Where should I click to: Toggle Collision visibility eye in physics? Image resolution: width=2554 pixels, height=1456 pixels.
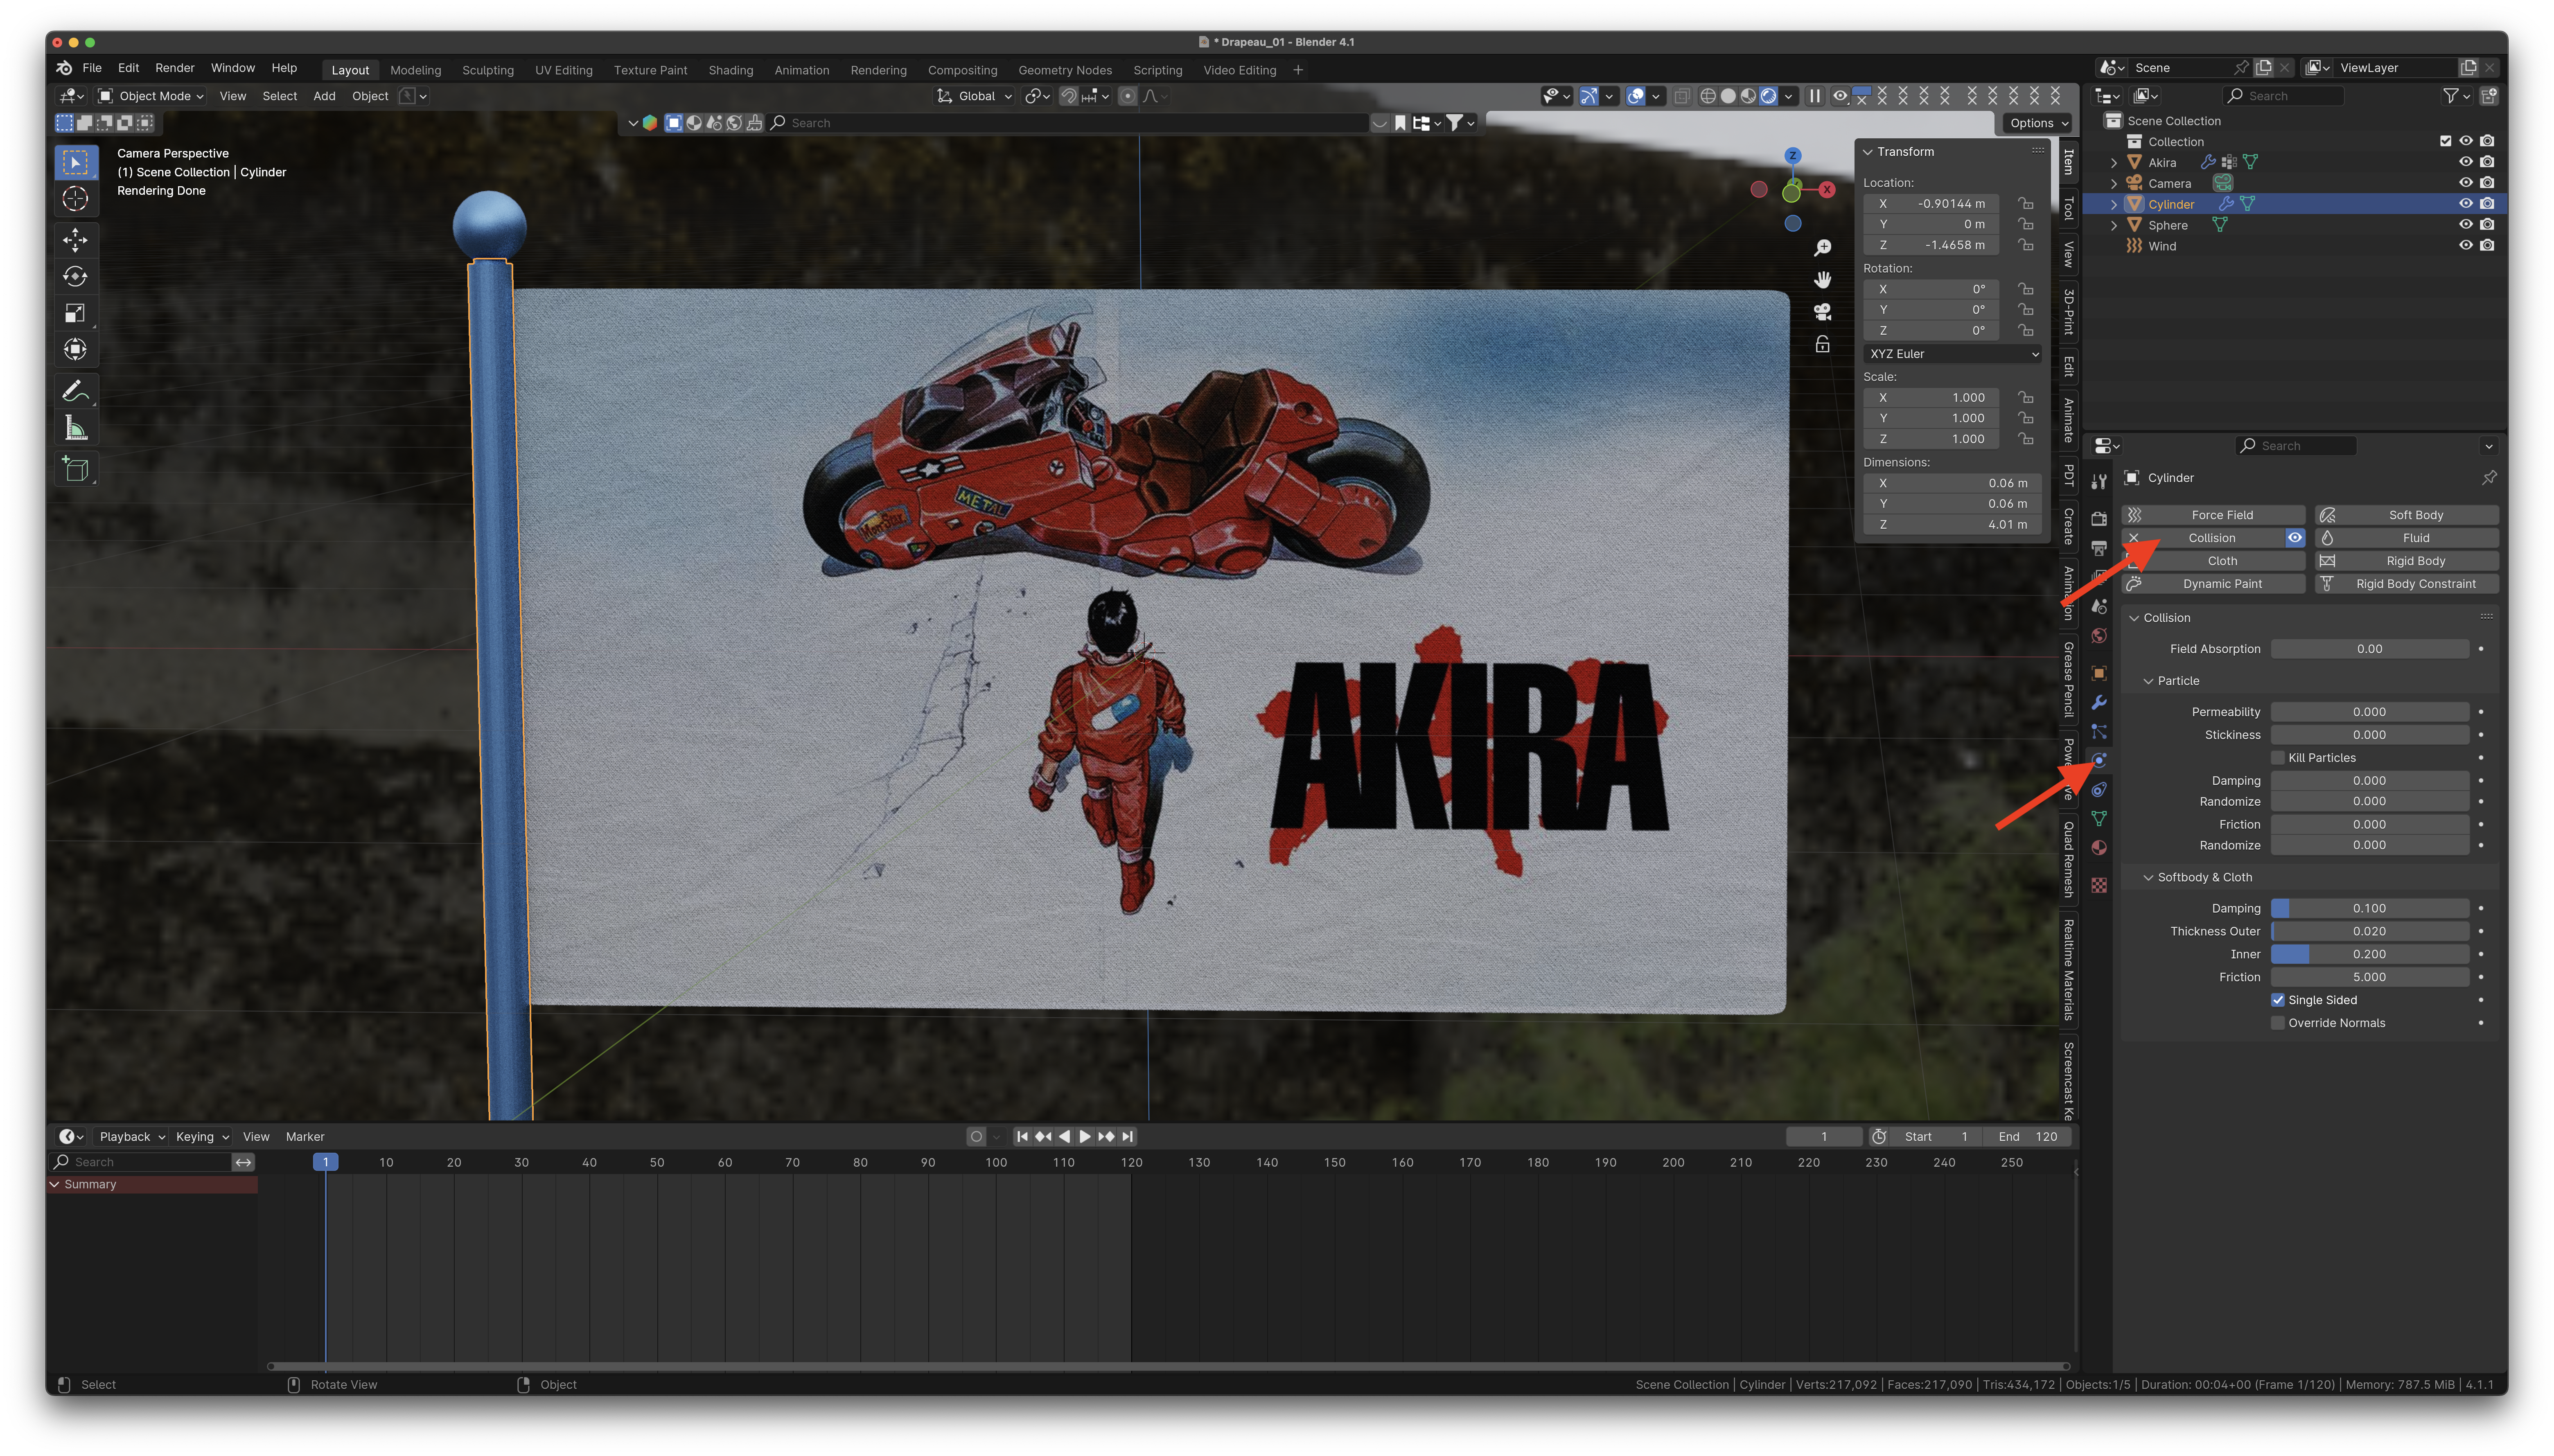coord(2295,538)
